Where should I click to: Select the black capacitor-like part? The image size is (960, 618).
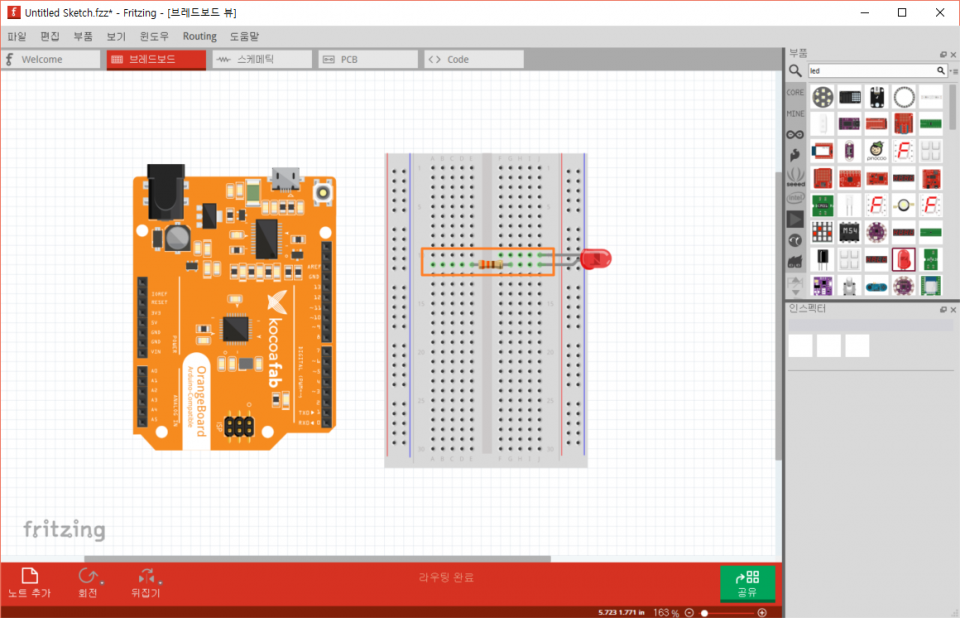[822, 259]
